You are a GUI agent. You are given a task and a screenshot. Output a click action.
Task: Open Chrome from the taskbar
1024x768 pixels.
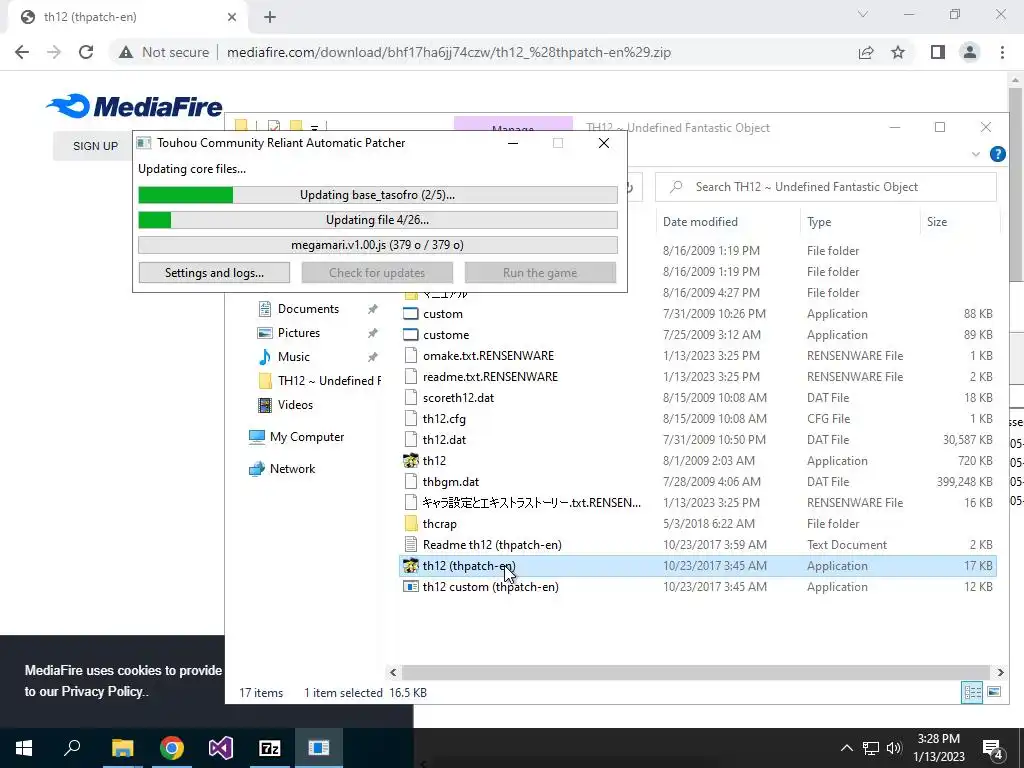172,748
